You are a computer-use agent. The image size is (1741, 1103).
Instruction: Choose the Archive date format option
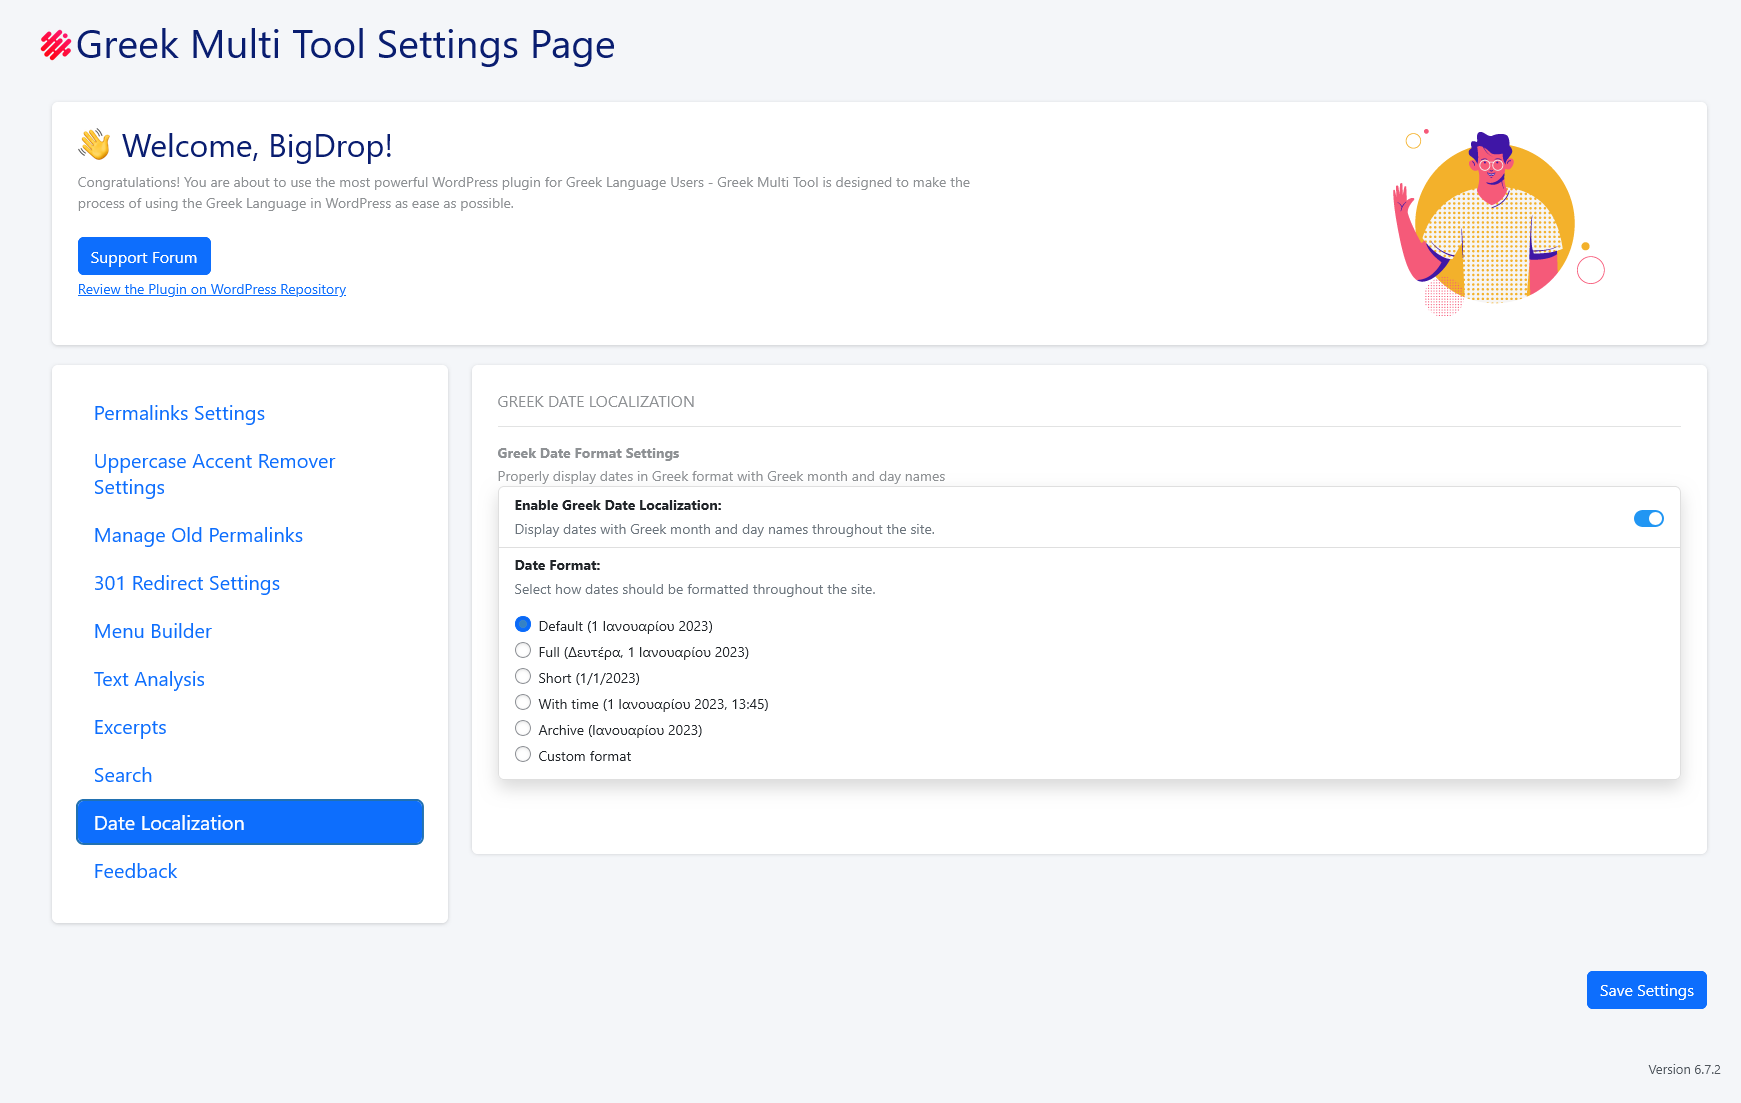click(523, 728)
